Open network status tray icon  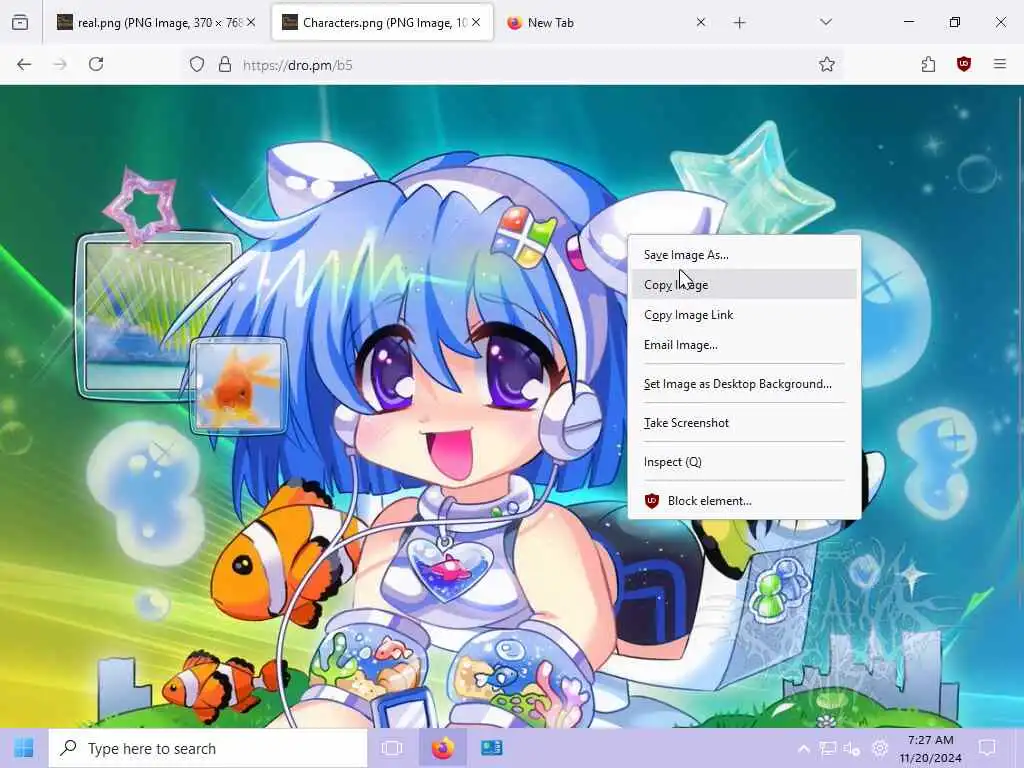[828, 749]
